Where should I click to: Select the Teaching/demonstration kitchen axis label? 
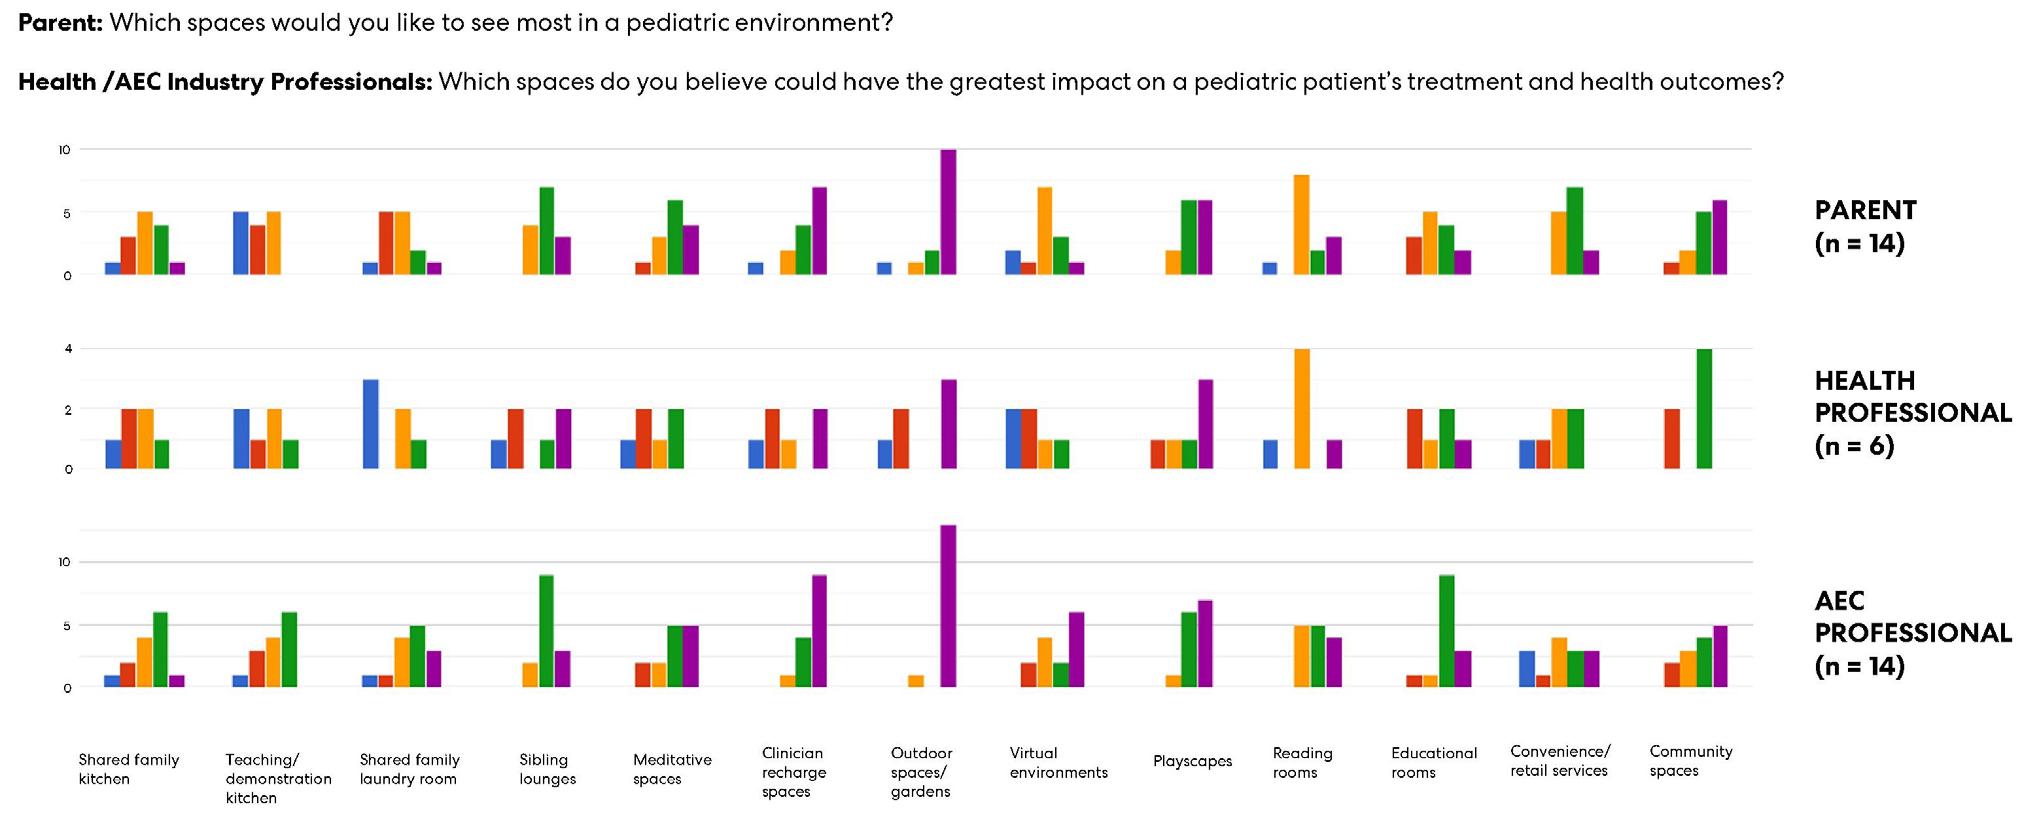[278, 779]
